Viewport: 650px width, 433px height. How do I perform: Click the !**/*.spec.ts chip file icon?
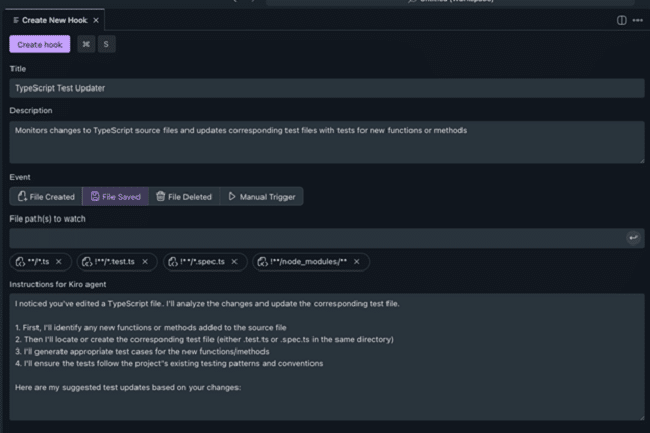coord(173,262)
